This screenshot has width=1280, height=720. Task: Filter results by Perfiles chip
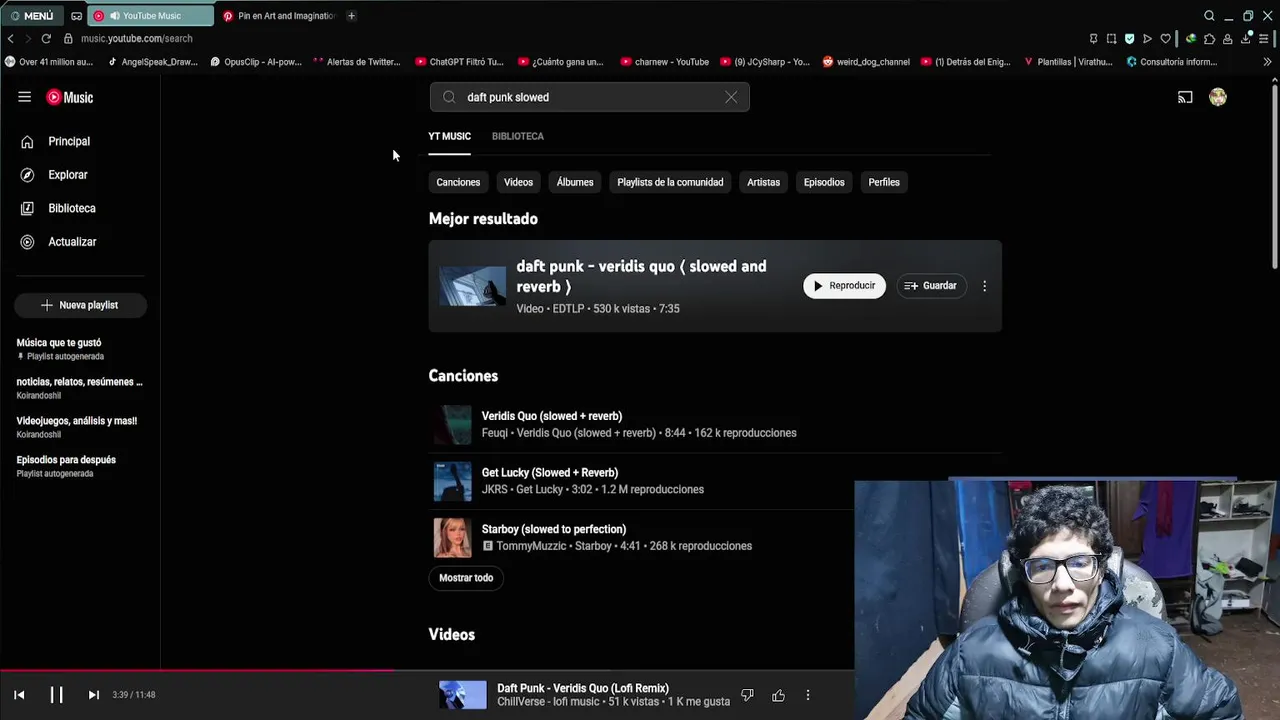[884, 182]
